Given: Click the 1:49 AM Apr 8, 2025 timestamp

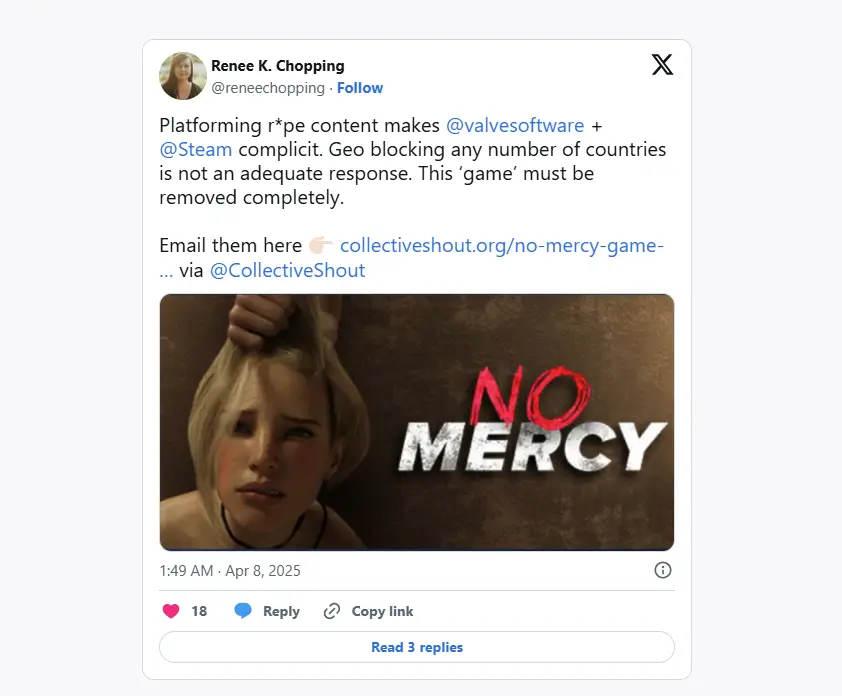Looking at the screenshot, I should [x=230, y=570].
